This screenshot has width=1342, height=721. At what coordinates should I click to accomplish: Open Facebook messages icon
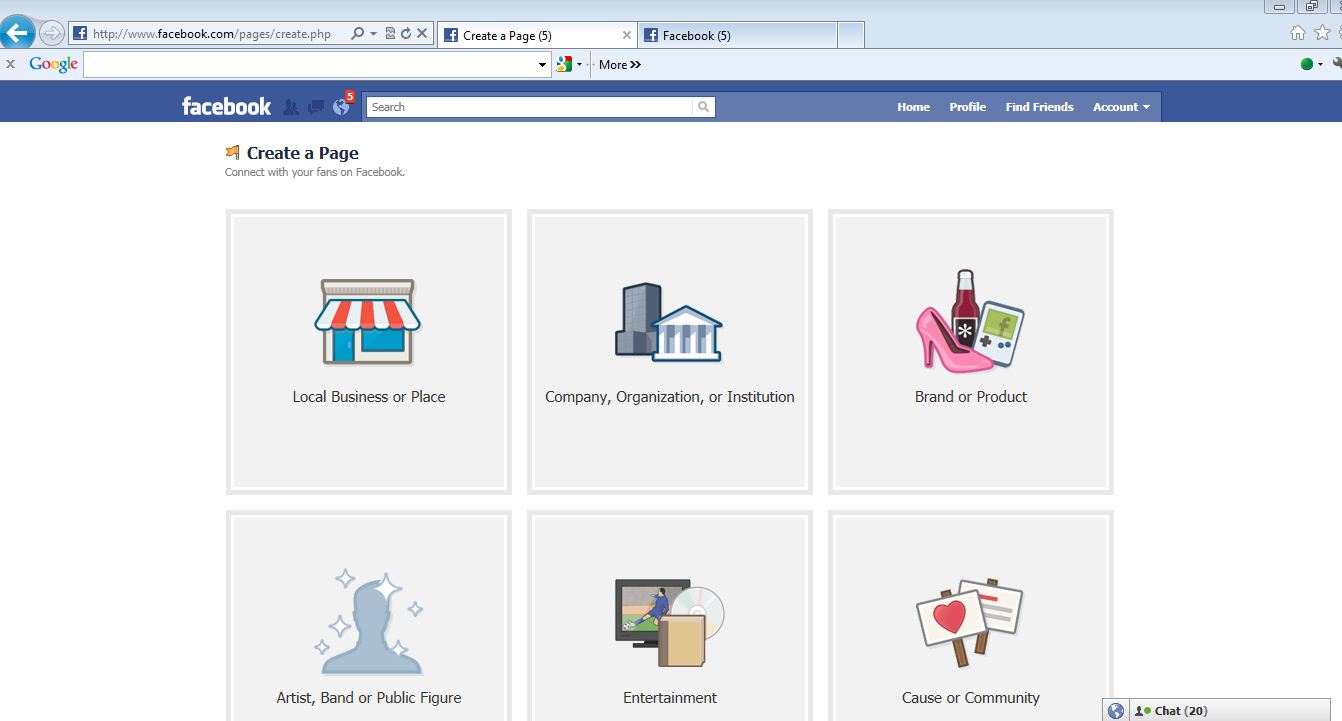(316, 107)
